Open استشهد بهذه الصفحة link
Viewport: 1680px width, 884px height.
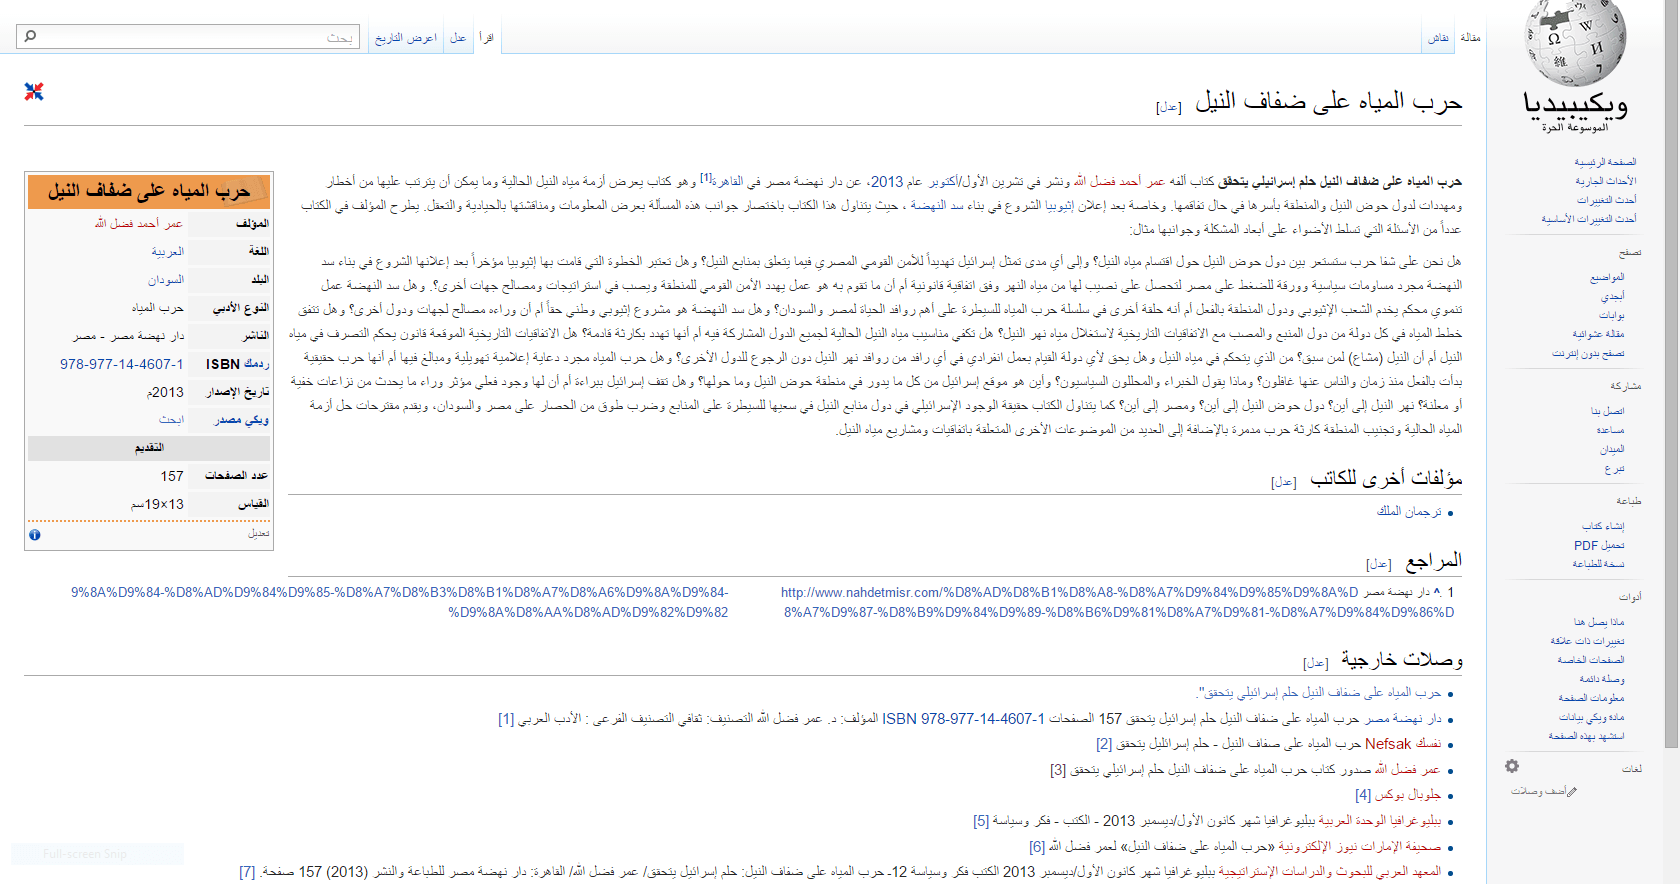click(1586, 736)
